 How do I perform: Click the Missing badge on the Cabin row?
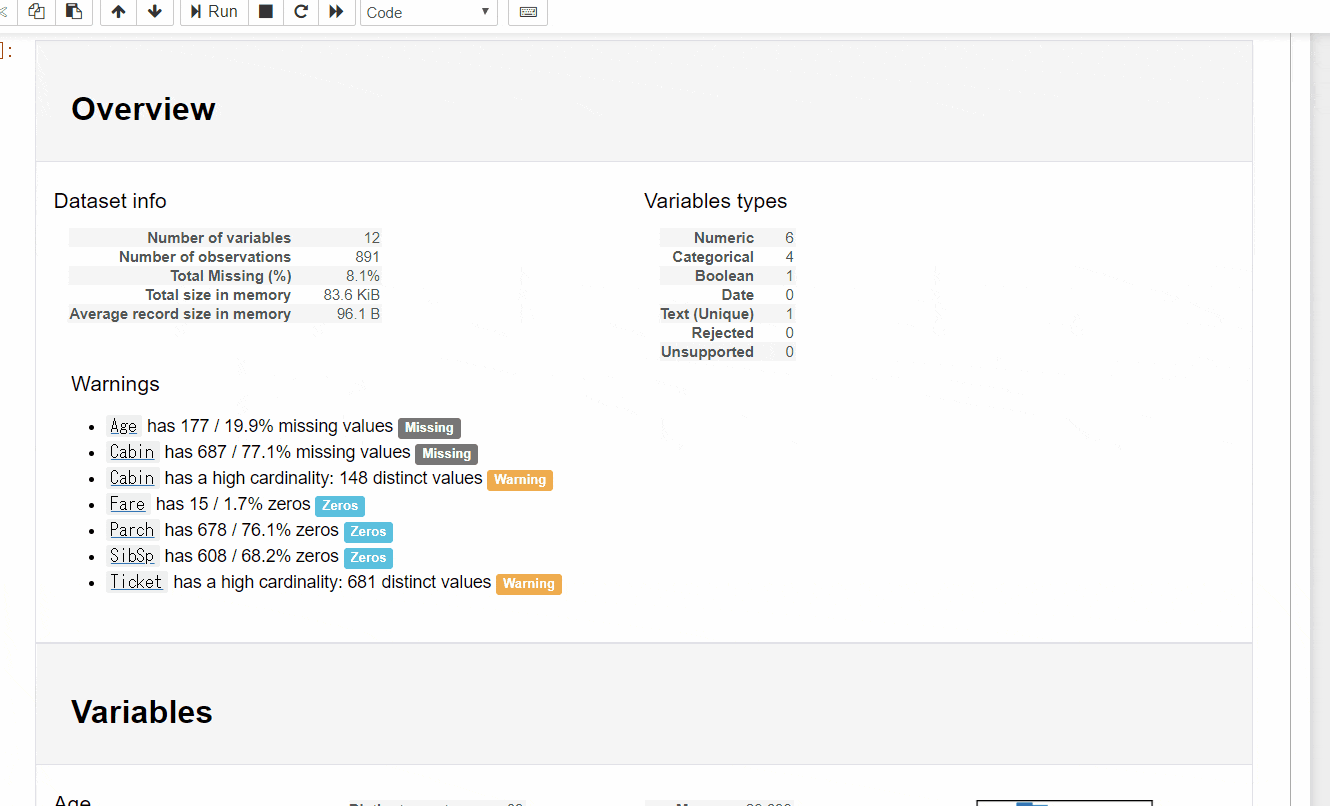click(x=446, y=454)
